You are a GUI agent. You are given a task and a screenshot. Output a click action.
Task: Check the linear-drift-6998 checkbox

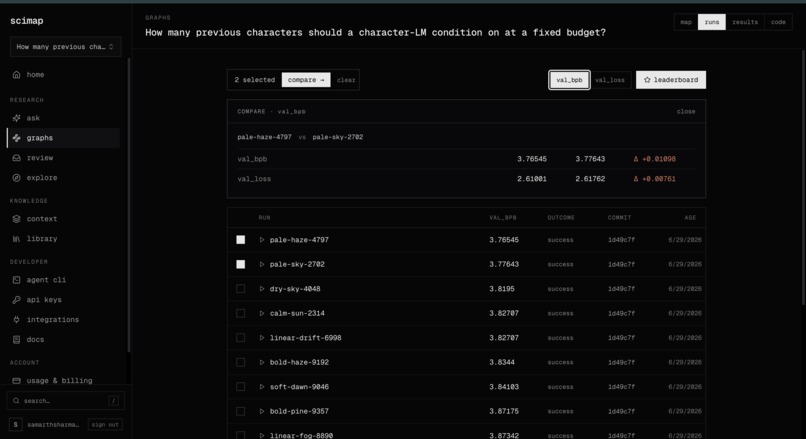(241, 338)
